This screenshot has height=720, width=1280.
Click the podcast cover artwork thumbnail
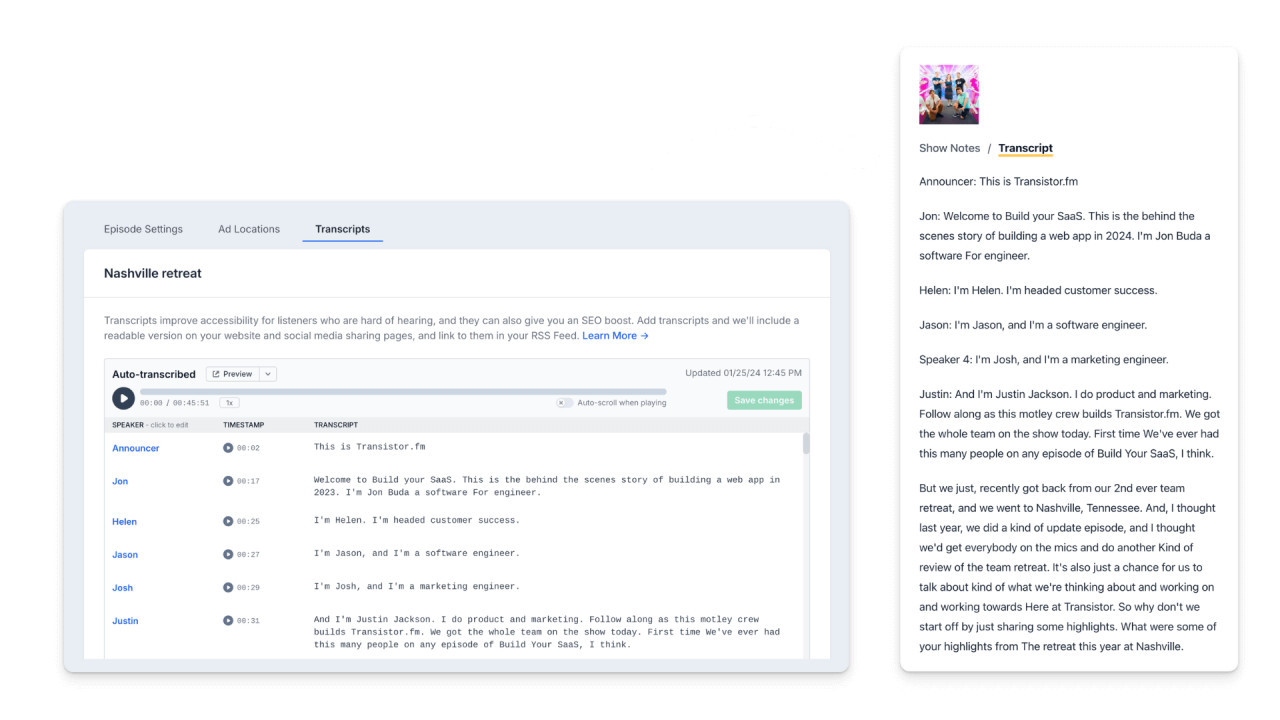click(x=949, y=95)
